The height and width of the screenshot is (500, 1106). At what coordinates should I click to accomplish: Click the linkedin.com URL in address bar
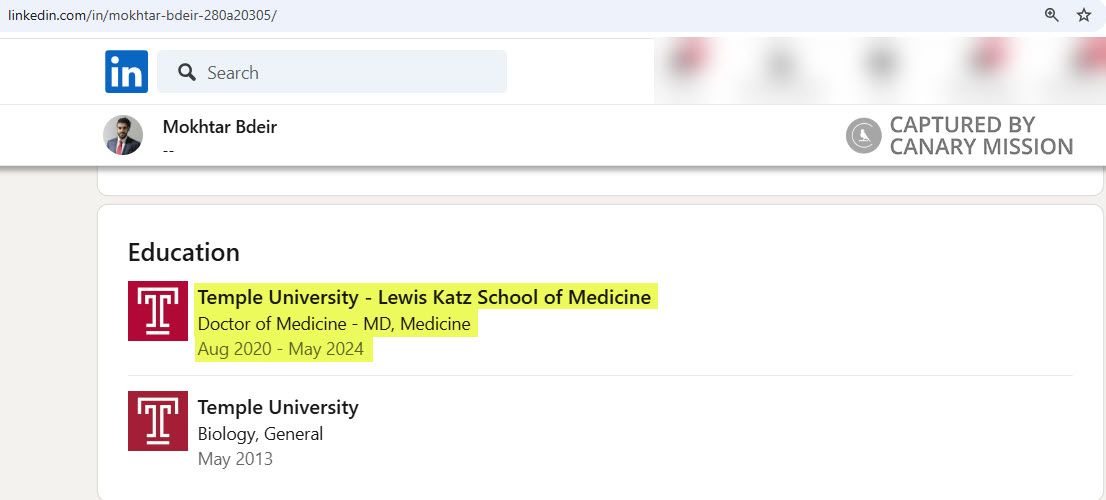(x=142, y=15)
